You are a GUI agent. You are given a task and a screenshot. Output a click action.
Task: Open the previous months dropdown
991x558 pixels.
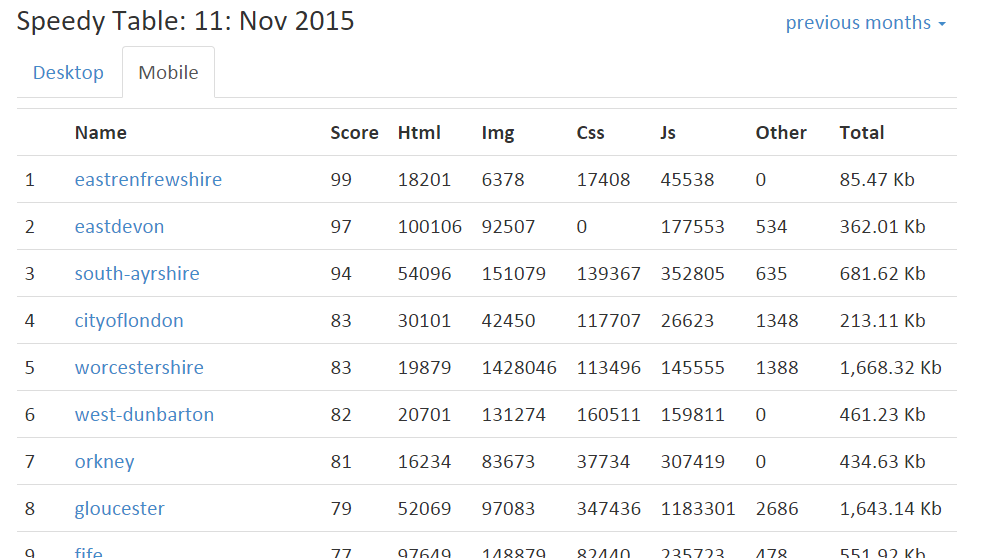[x=865, y=23]
